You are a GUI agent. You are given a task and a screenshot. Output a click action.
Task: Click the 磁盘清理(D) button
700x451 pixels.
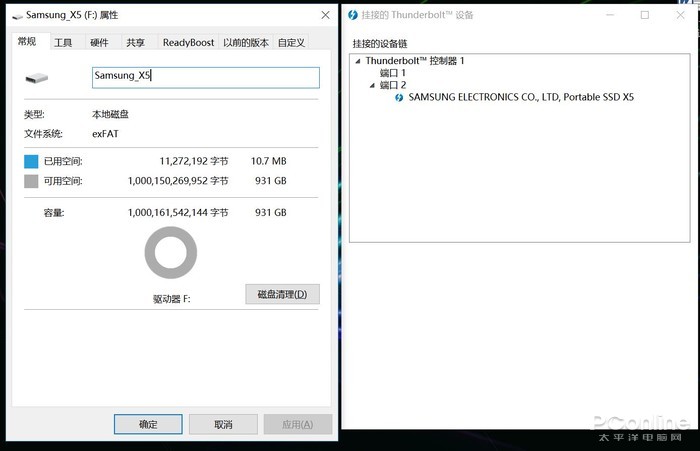point(283,294)
